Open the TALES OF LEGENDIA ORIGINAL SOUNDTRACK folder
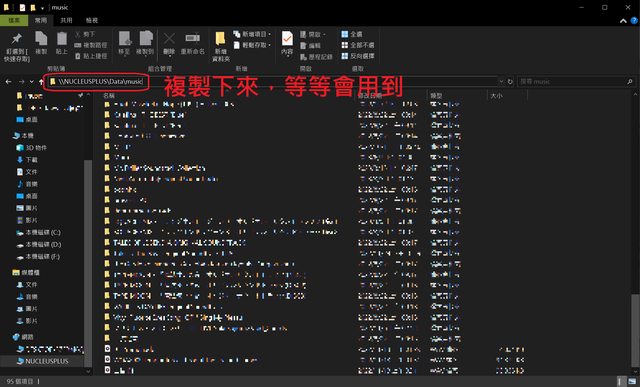Image resolution: width=640 pixels, height=387 pixels. click(175, 242)
